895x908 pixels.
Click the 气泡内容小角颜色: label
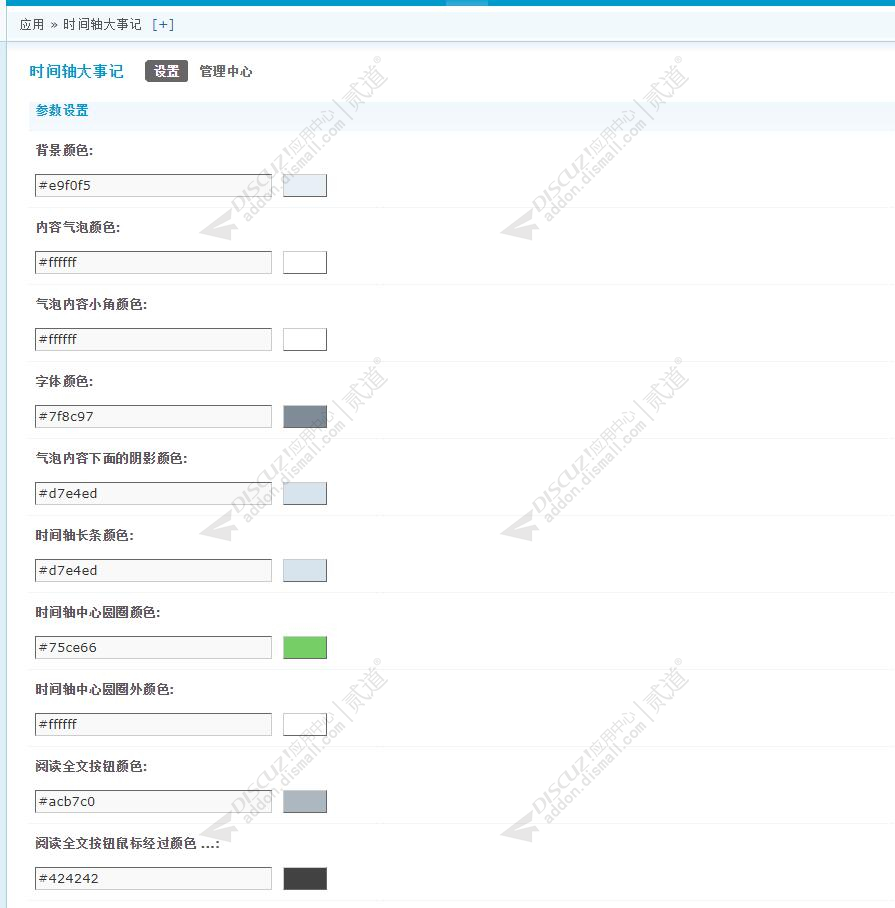(91, 305)
